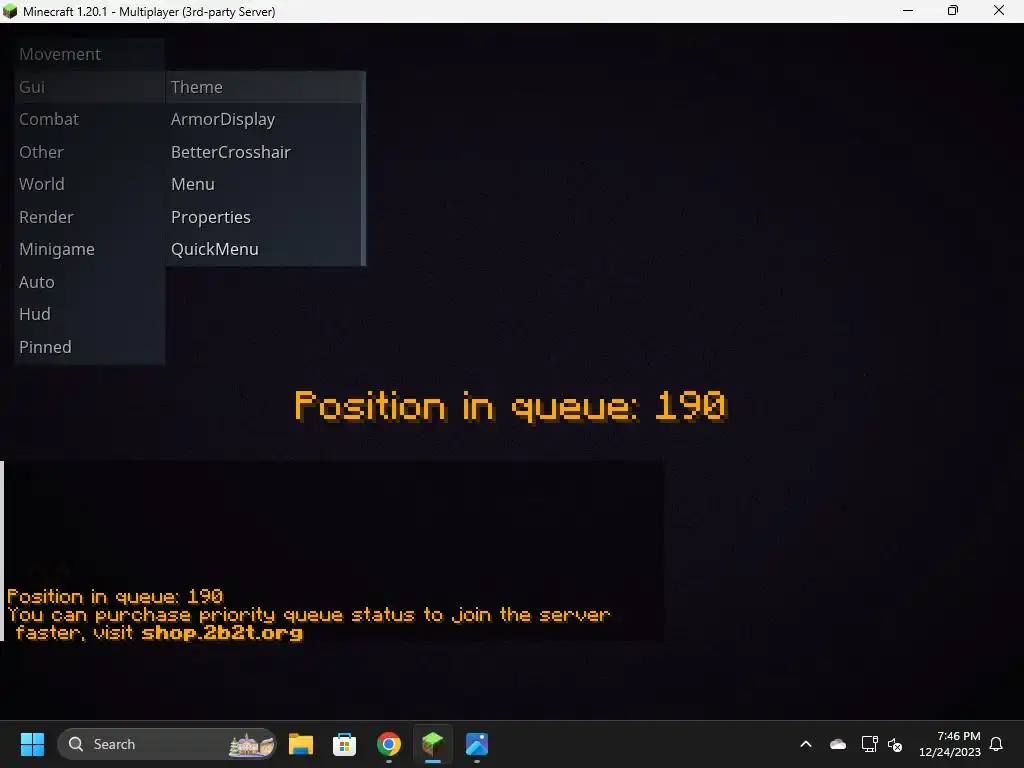The height and width of the screenshot is (768, 1024).
Task: Open Microsoft Store from the taskbar
Action: coord(344,744)
